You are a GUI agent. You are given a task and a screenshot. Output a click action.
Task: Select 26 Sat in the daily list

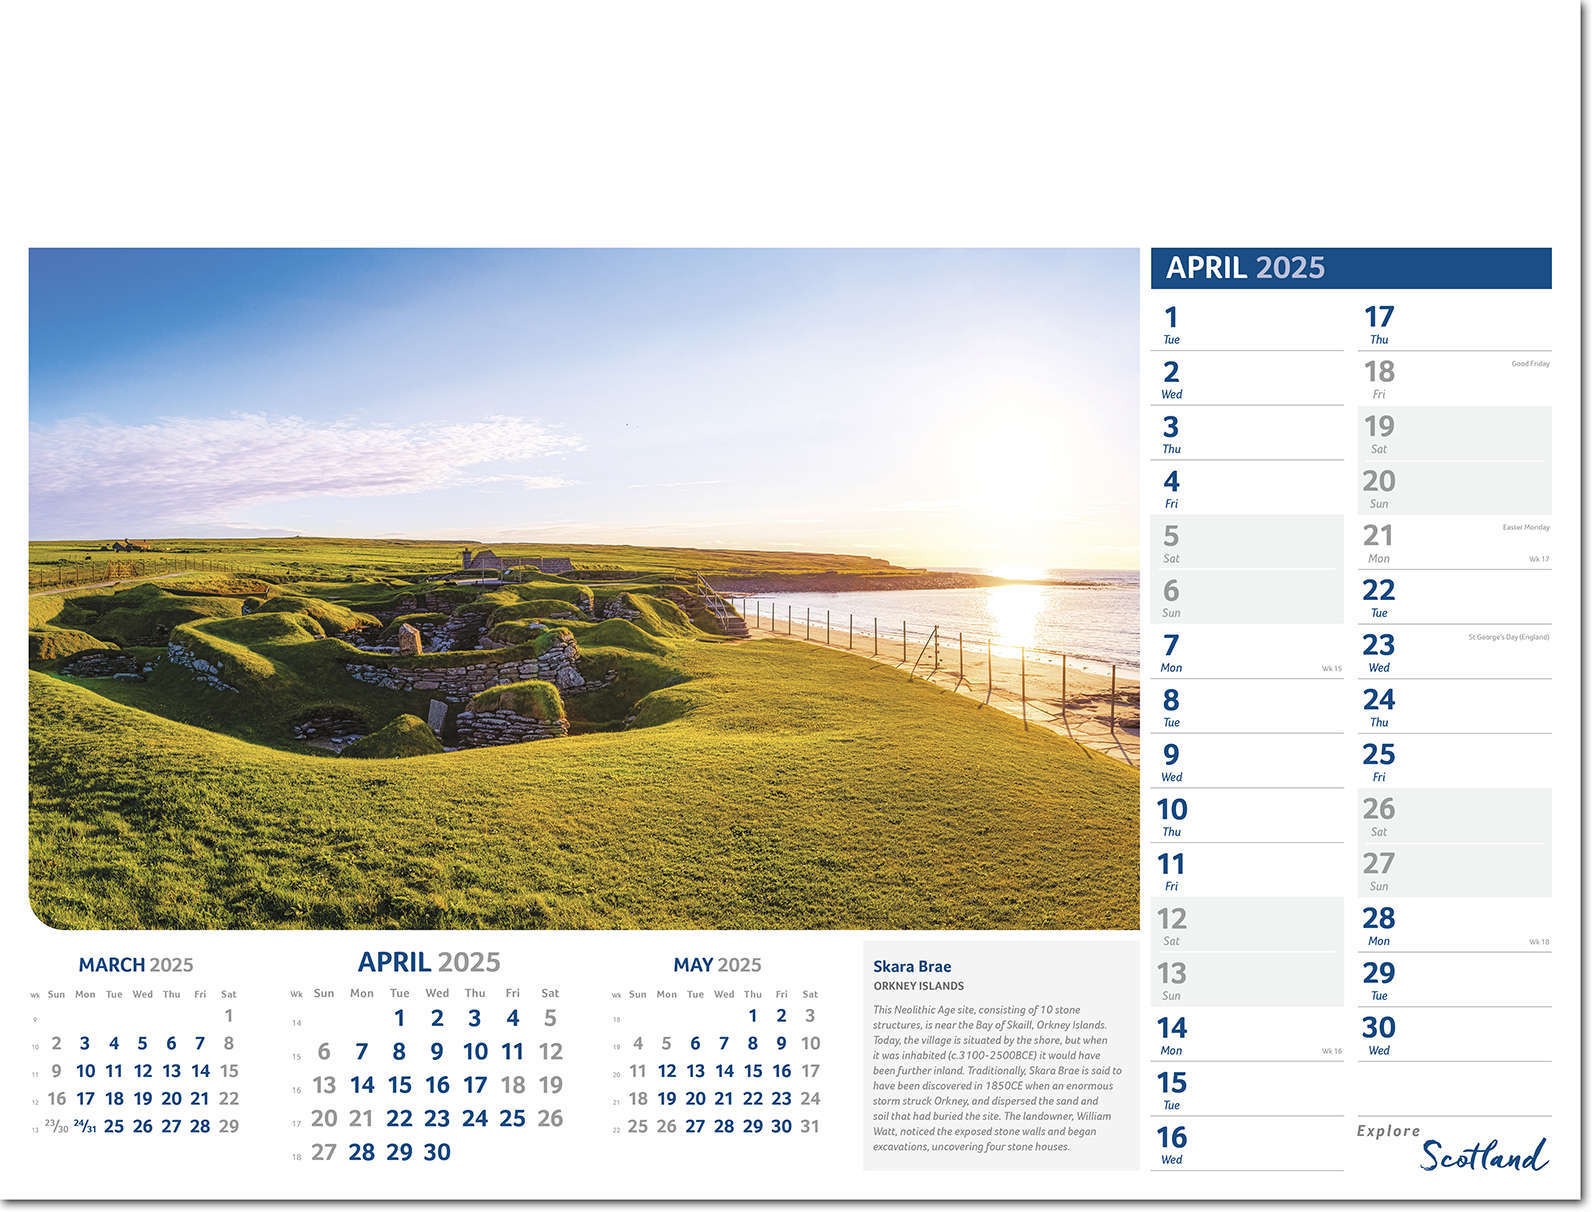click(x=1455, y=816)
